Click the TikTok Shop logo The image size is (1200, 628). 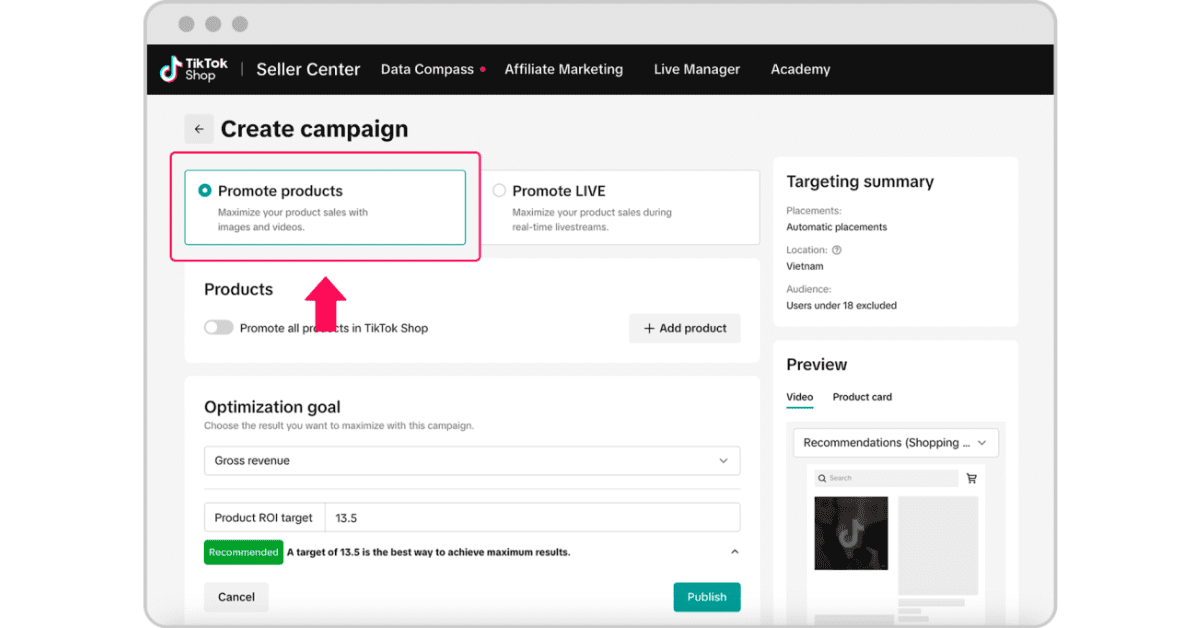click(194, 69)
